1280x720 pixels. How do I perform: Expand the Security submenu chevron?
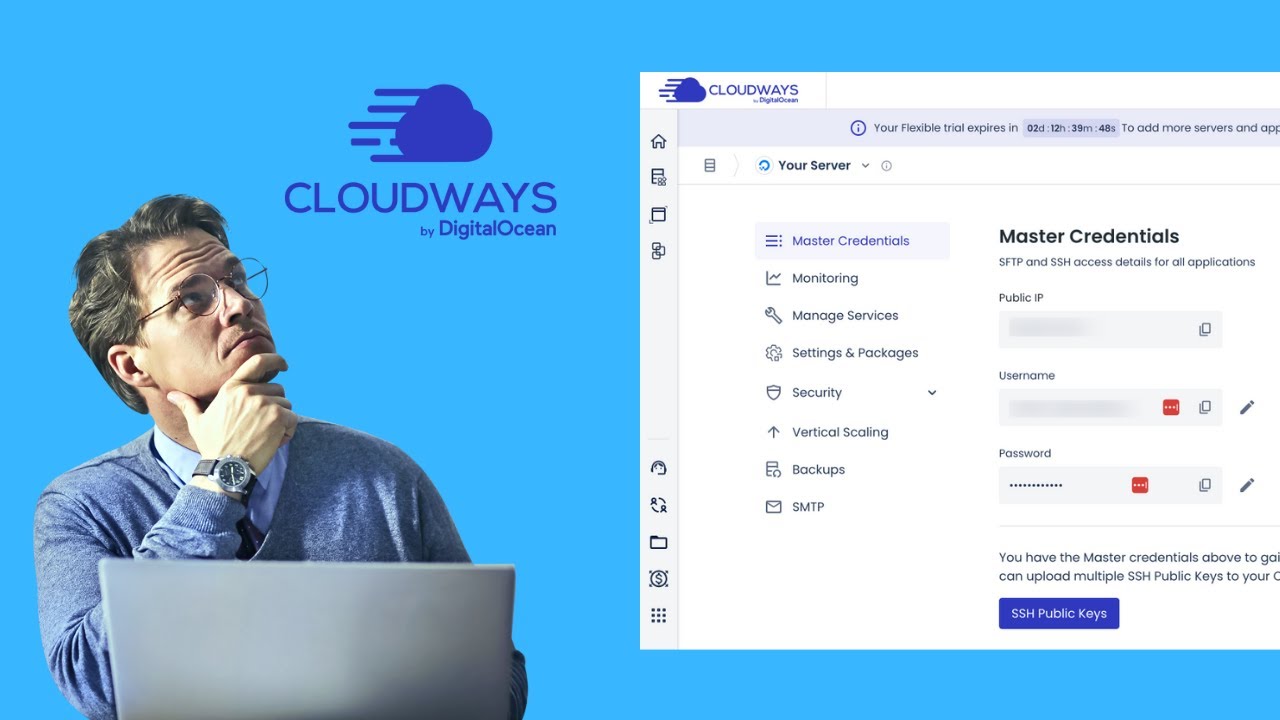click(932, 393)
